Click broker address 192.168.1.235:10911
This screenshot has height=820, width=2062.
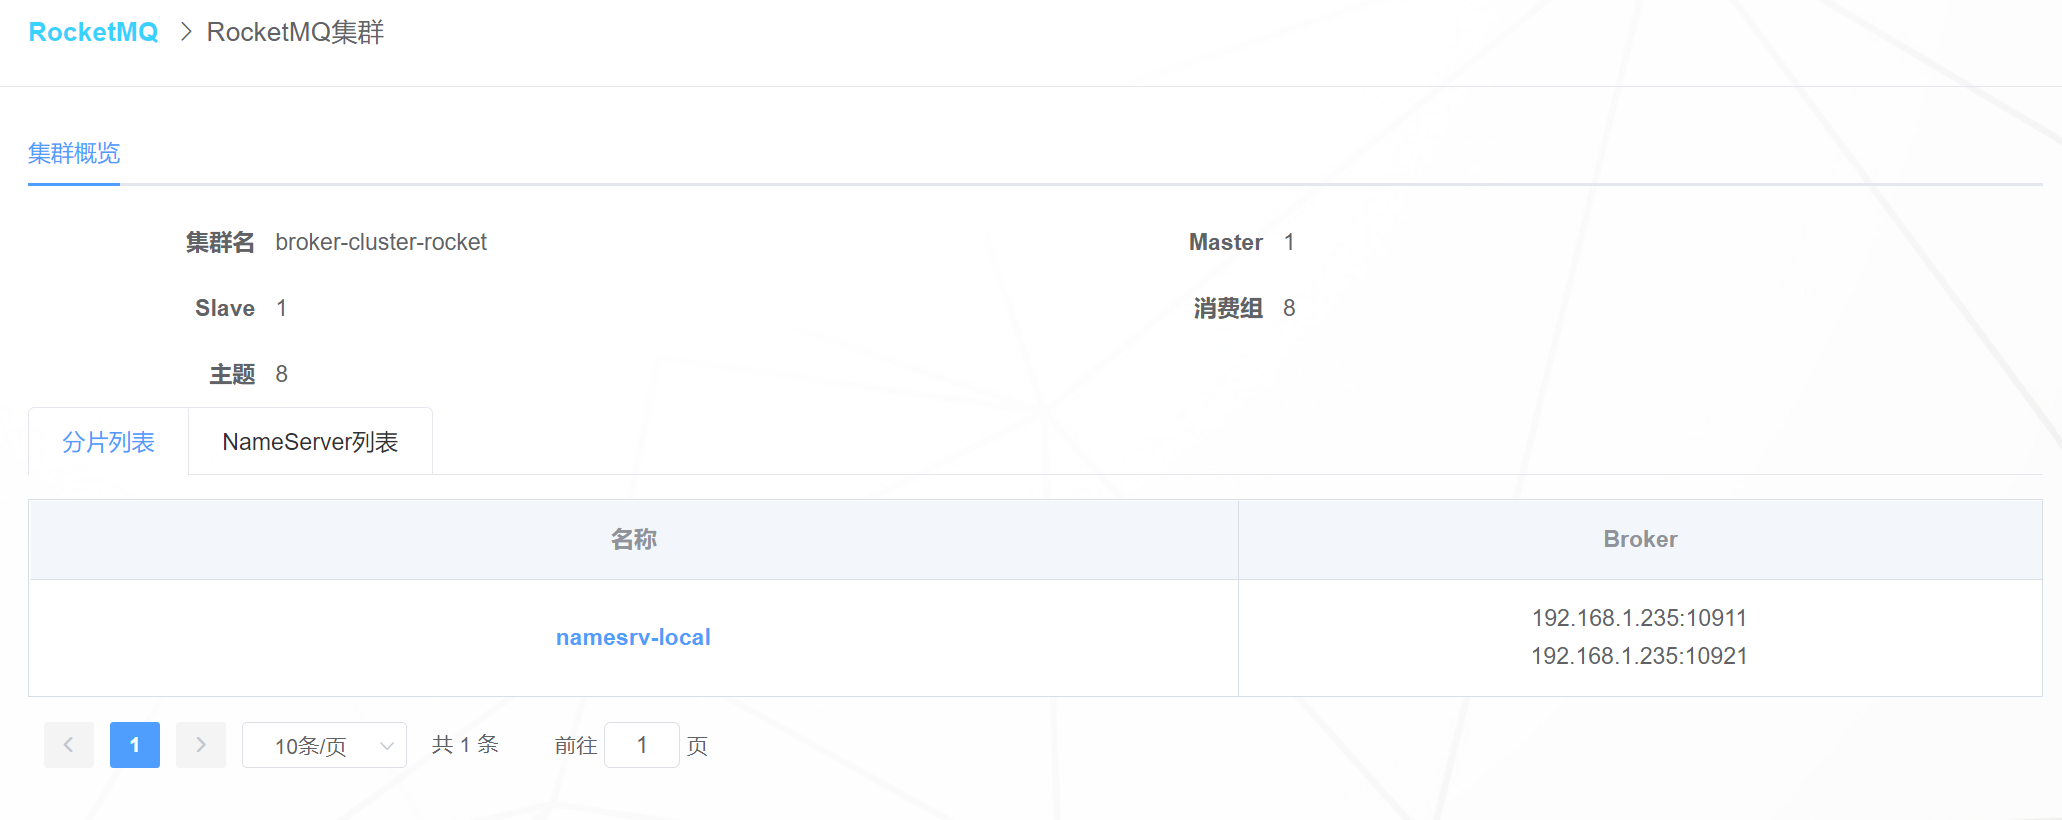pyautogui.click(x=1639, y=618)
